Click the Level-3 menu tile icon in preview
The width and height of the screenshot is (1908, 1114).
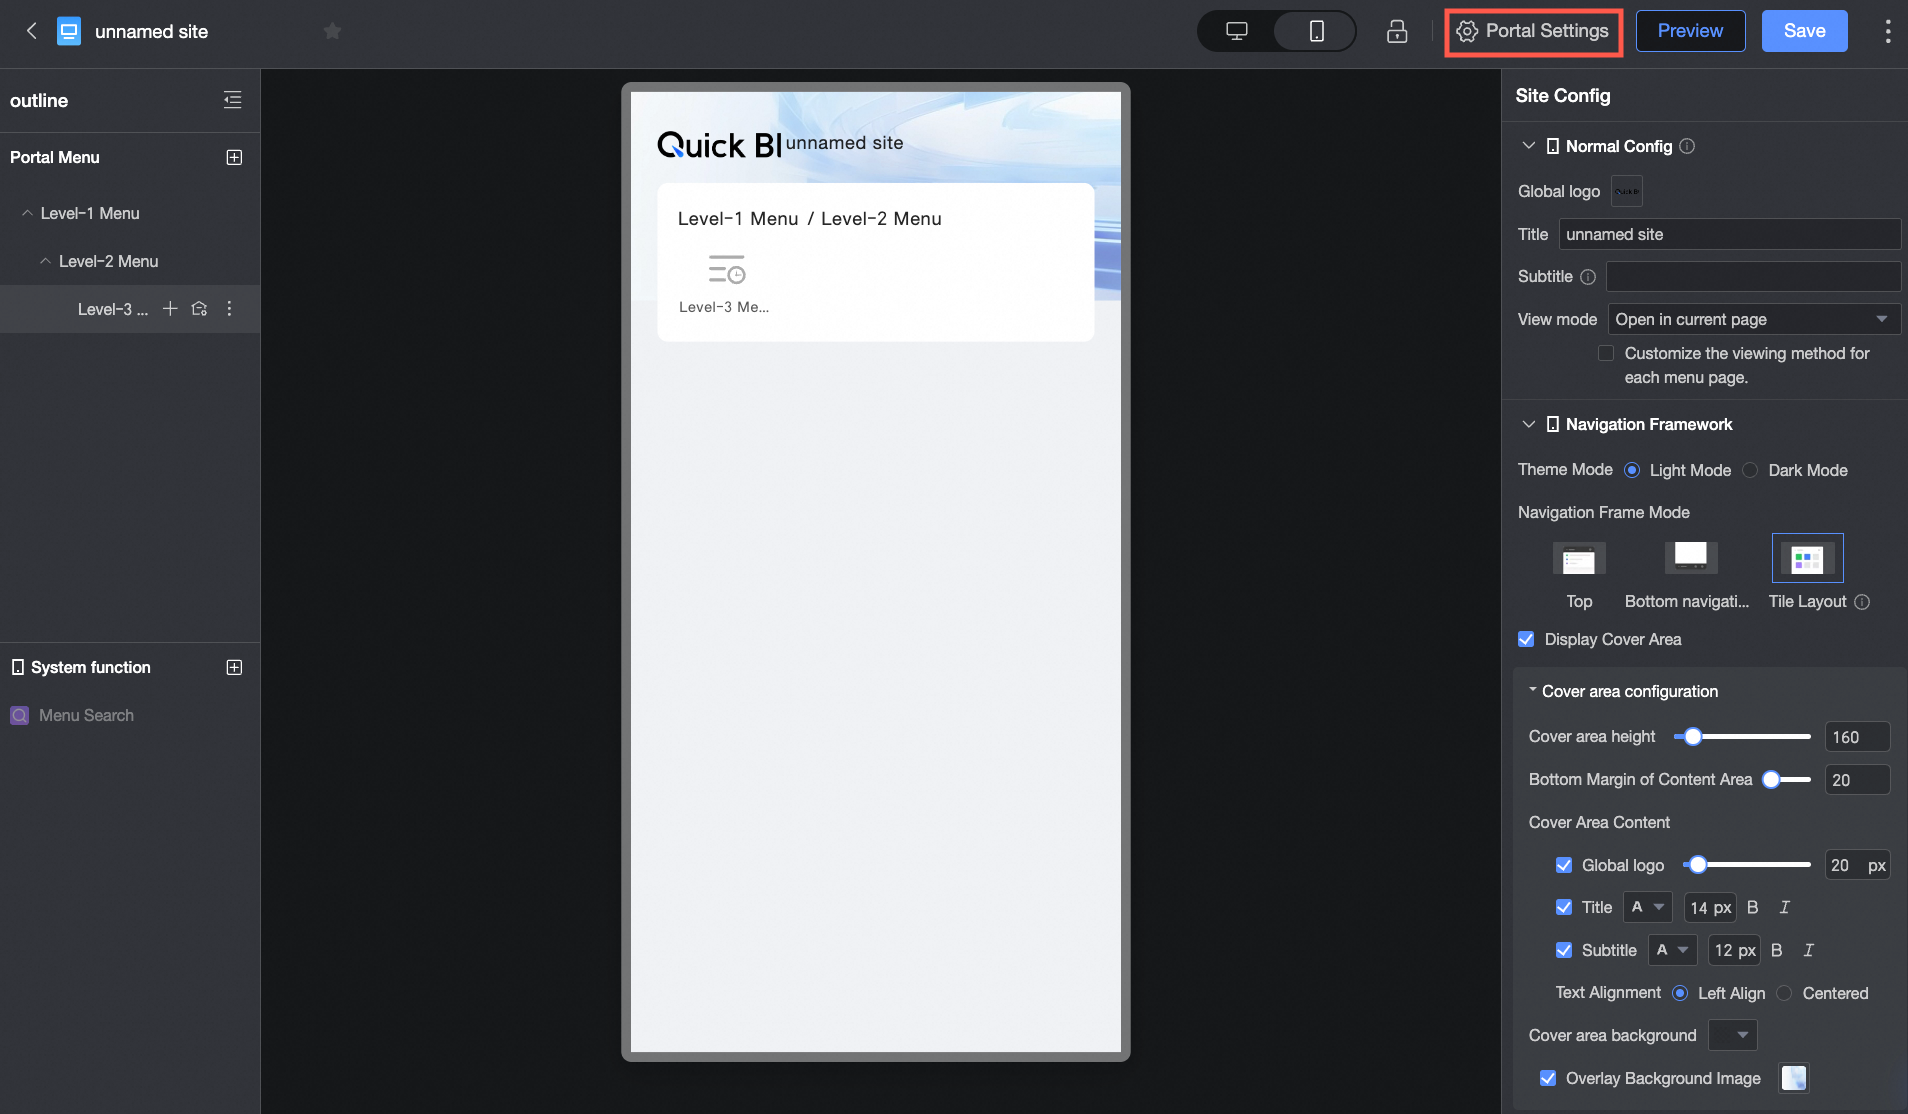click(x=727, y=270)
